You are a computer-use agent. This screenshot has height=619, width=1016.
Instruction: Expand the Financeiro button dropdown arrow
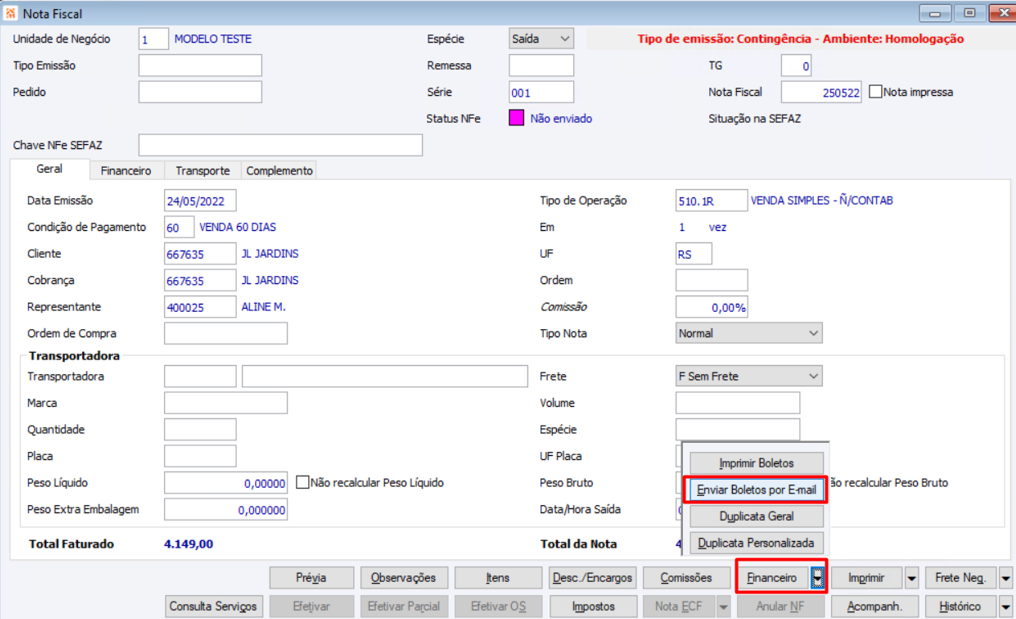click(818, 578)
